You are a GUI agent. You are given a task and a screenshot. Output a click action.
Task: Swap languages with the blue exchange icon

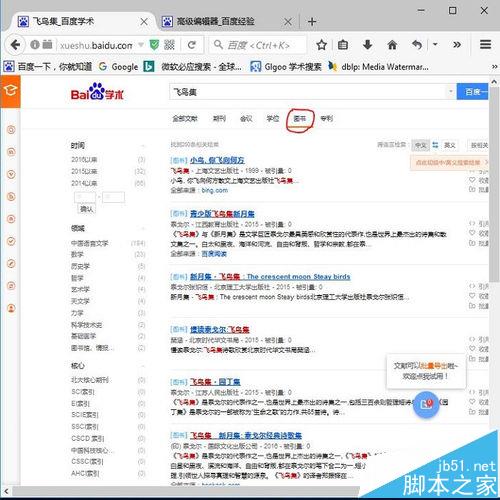[x=435, y=145]
